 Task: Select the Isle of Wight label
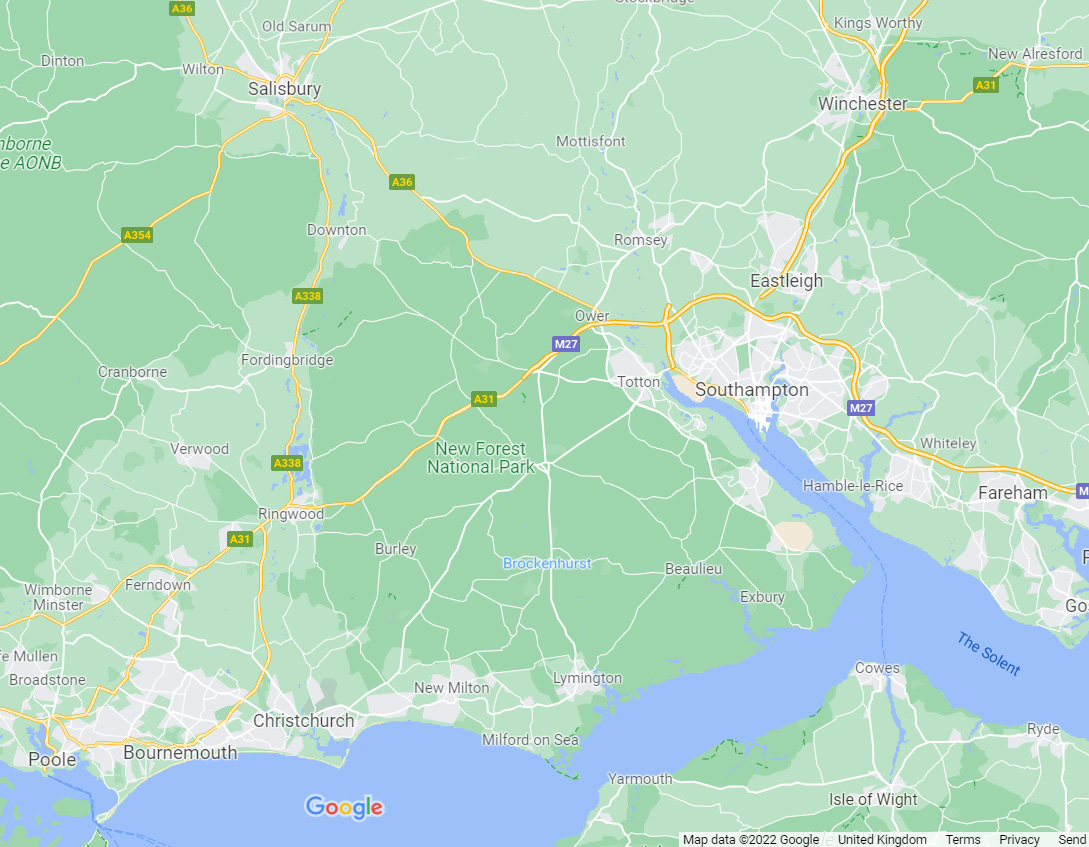click(873, 799)
